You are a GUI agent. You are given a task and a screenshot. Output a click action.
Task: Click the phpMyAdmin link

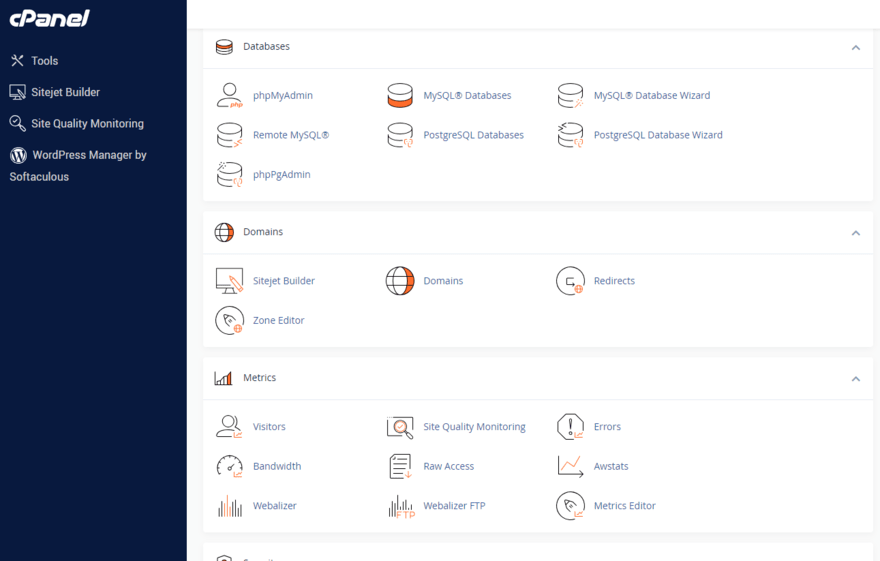(x=283, y=95)
